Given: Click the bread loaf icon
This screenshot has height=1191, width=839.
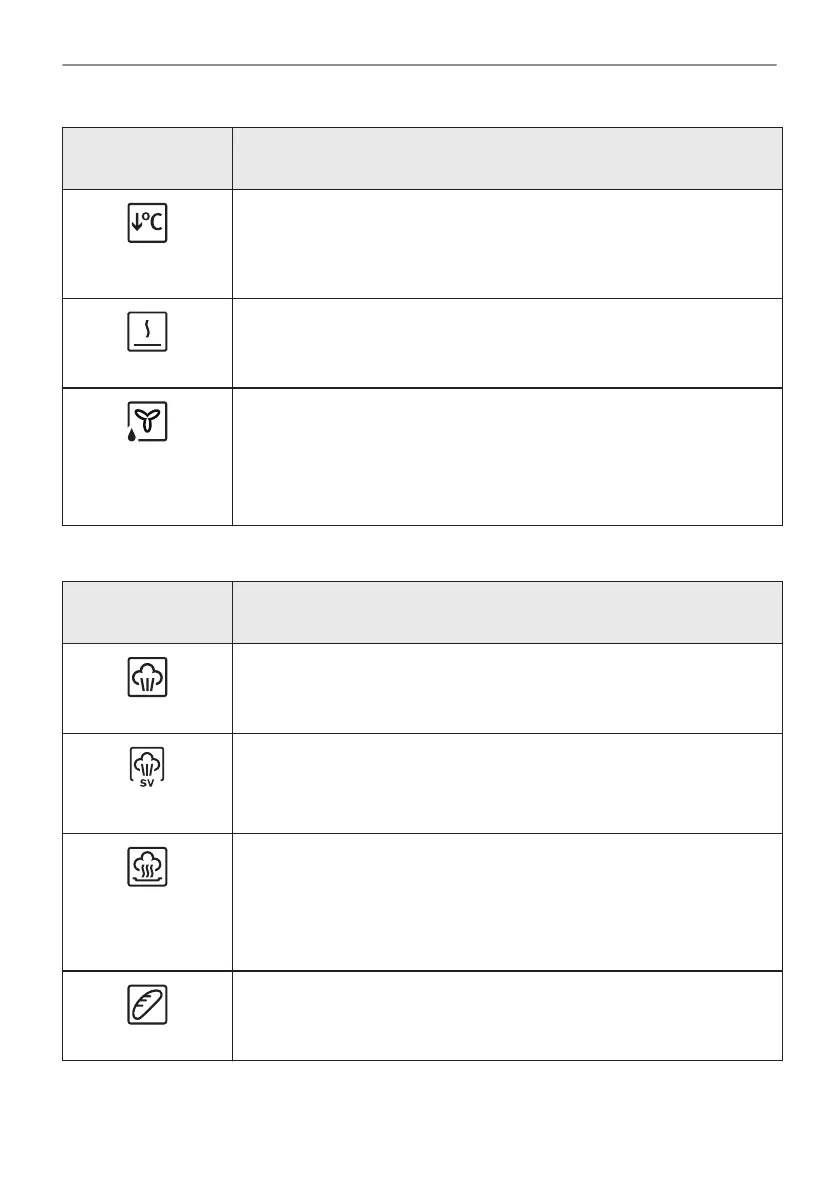Looking at the screenshot, I should (148, 1004).
